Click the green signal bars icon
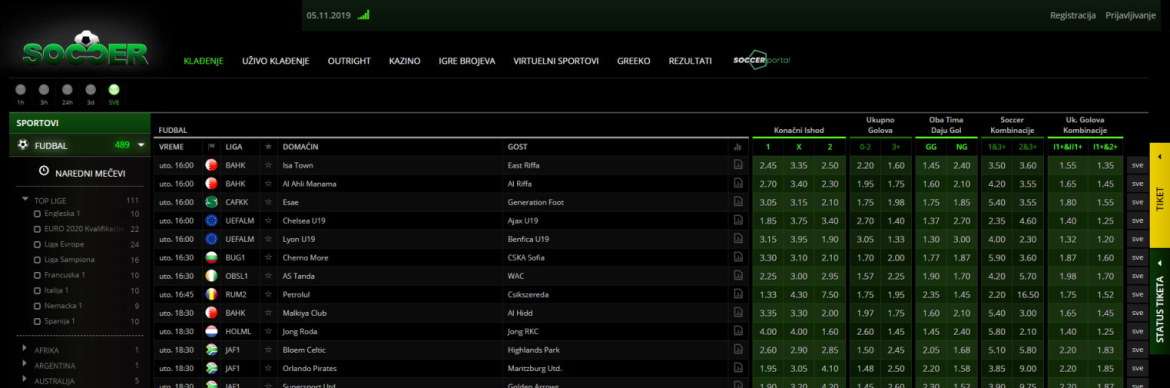Screen dimensions: 1170x388 coord(363,15)
